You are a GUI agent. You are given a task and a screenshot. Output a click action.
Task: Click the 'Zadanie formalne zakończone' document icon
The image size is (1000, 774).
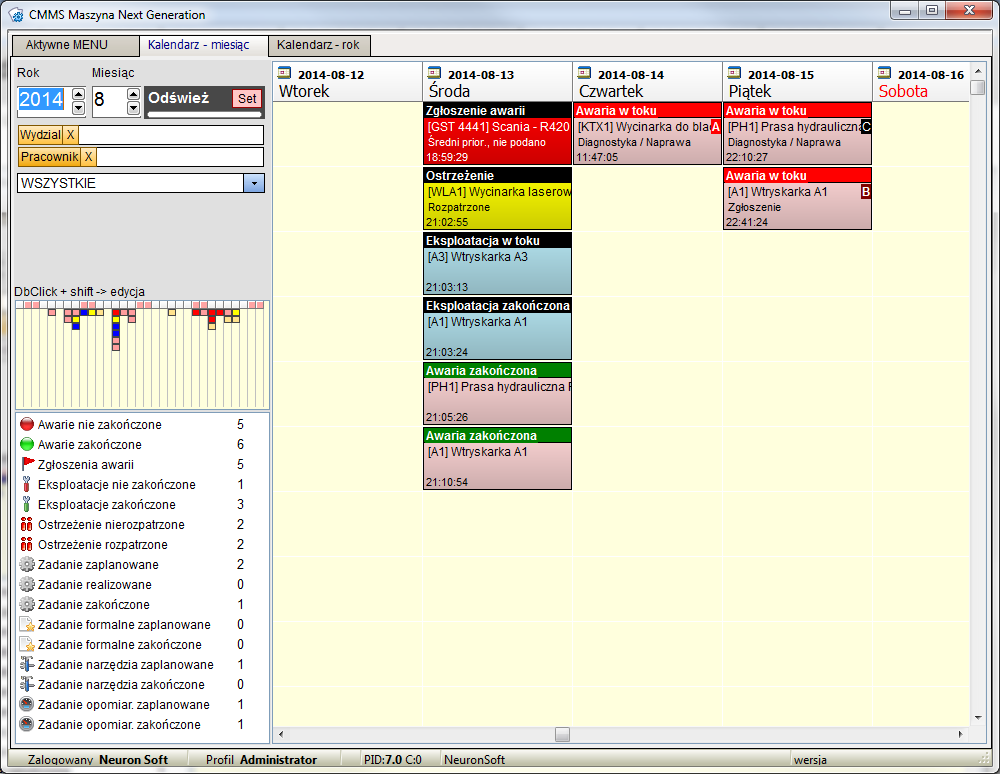pyautogui.click(x=27, y=645)
